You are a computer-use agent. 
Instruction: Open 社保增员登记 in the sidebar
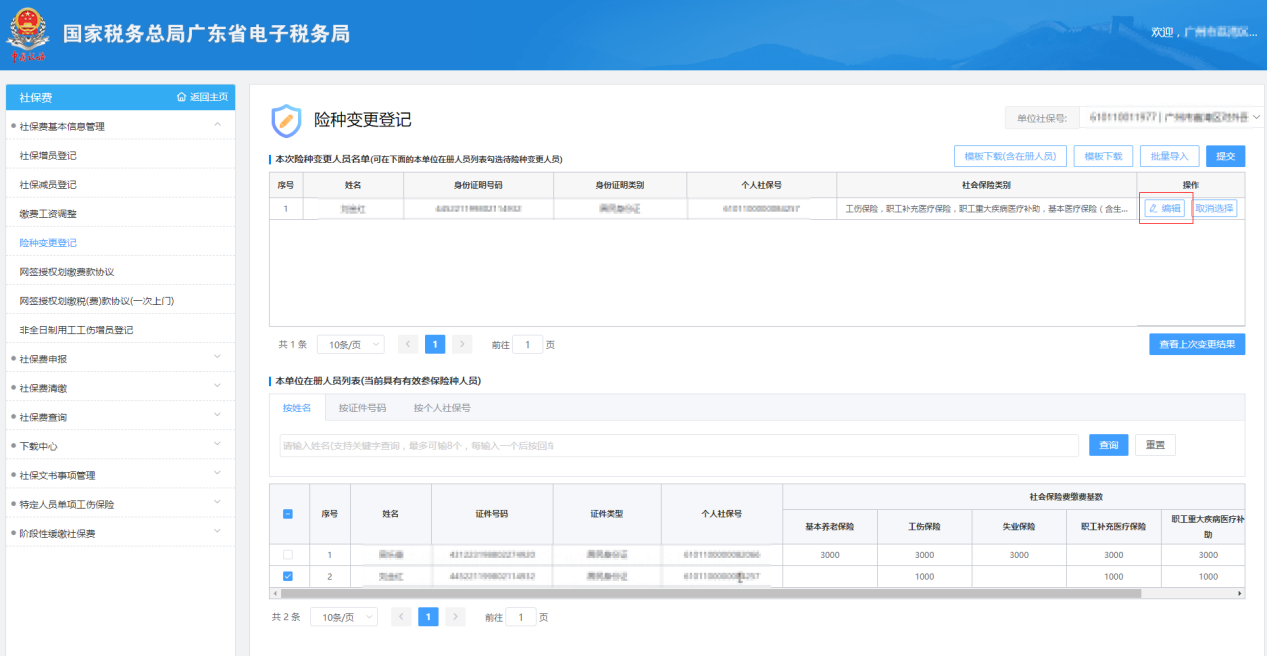pyautogui.click(x=48, y=156)
